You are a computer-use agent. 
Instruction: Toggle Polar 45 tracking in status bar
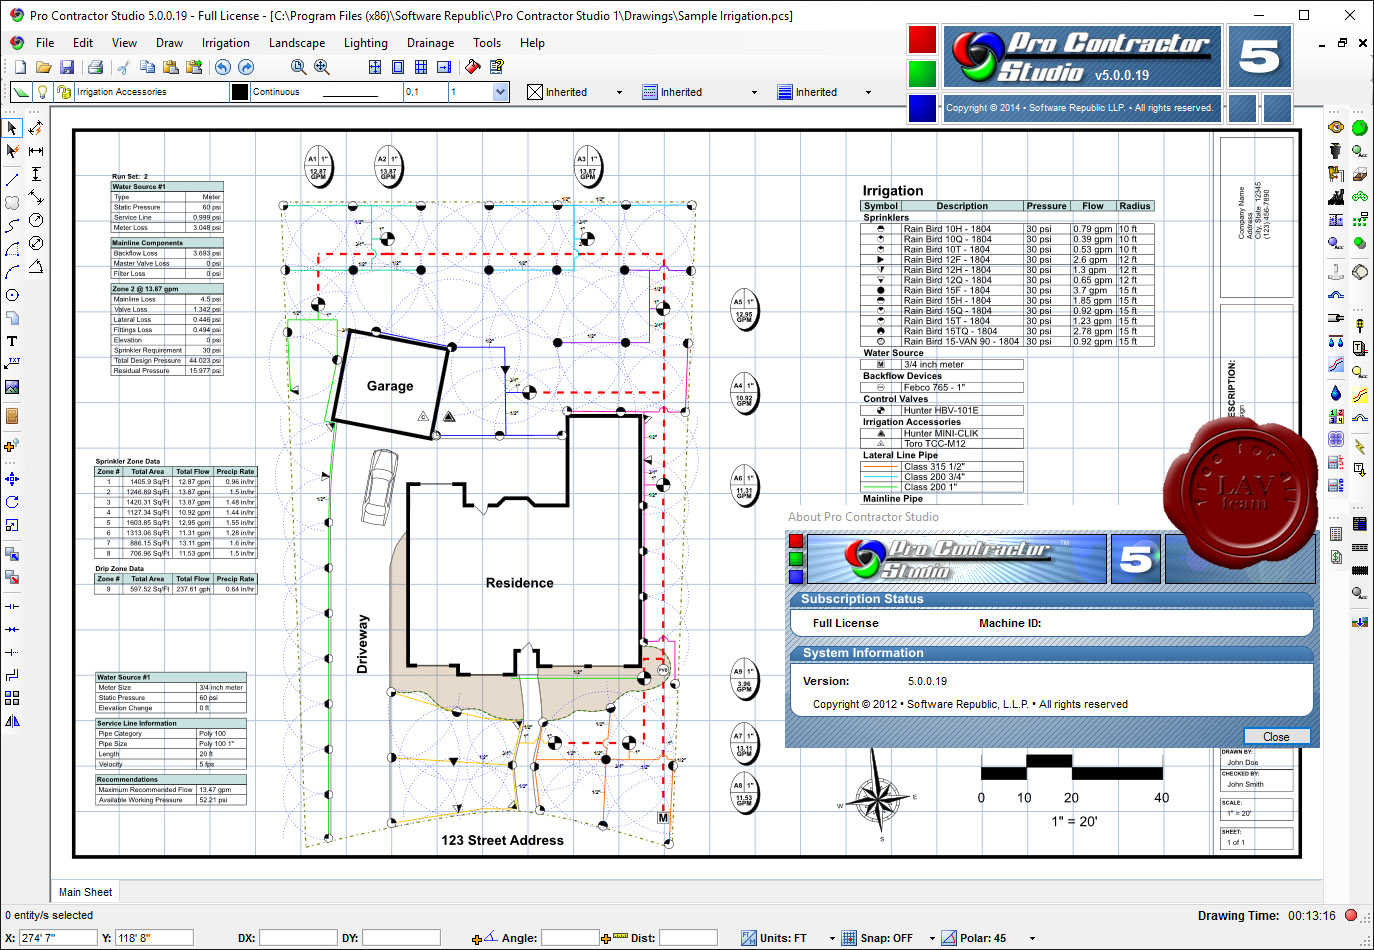click(974, 938)
